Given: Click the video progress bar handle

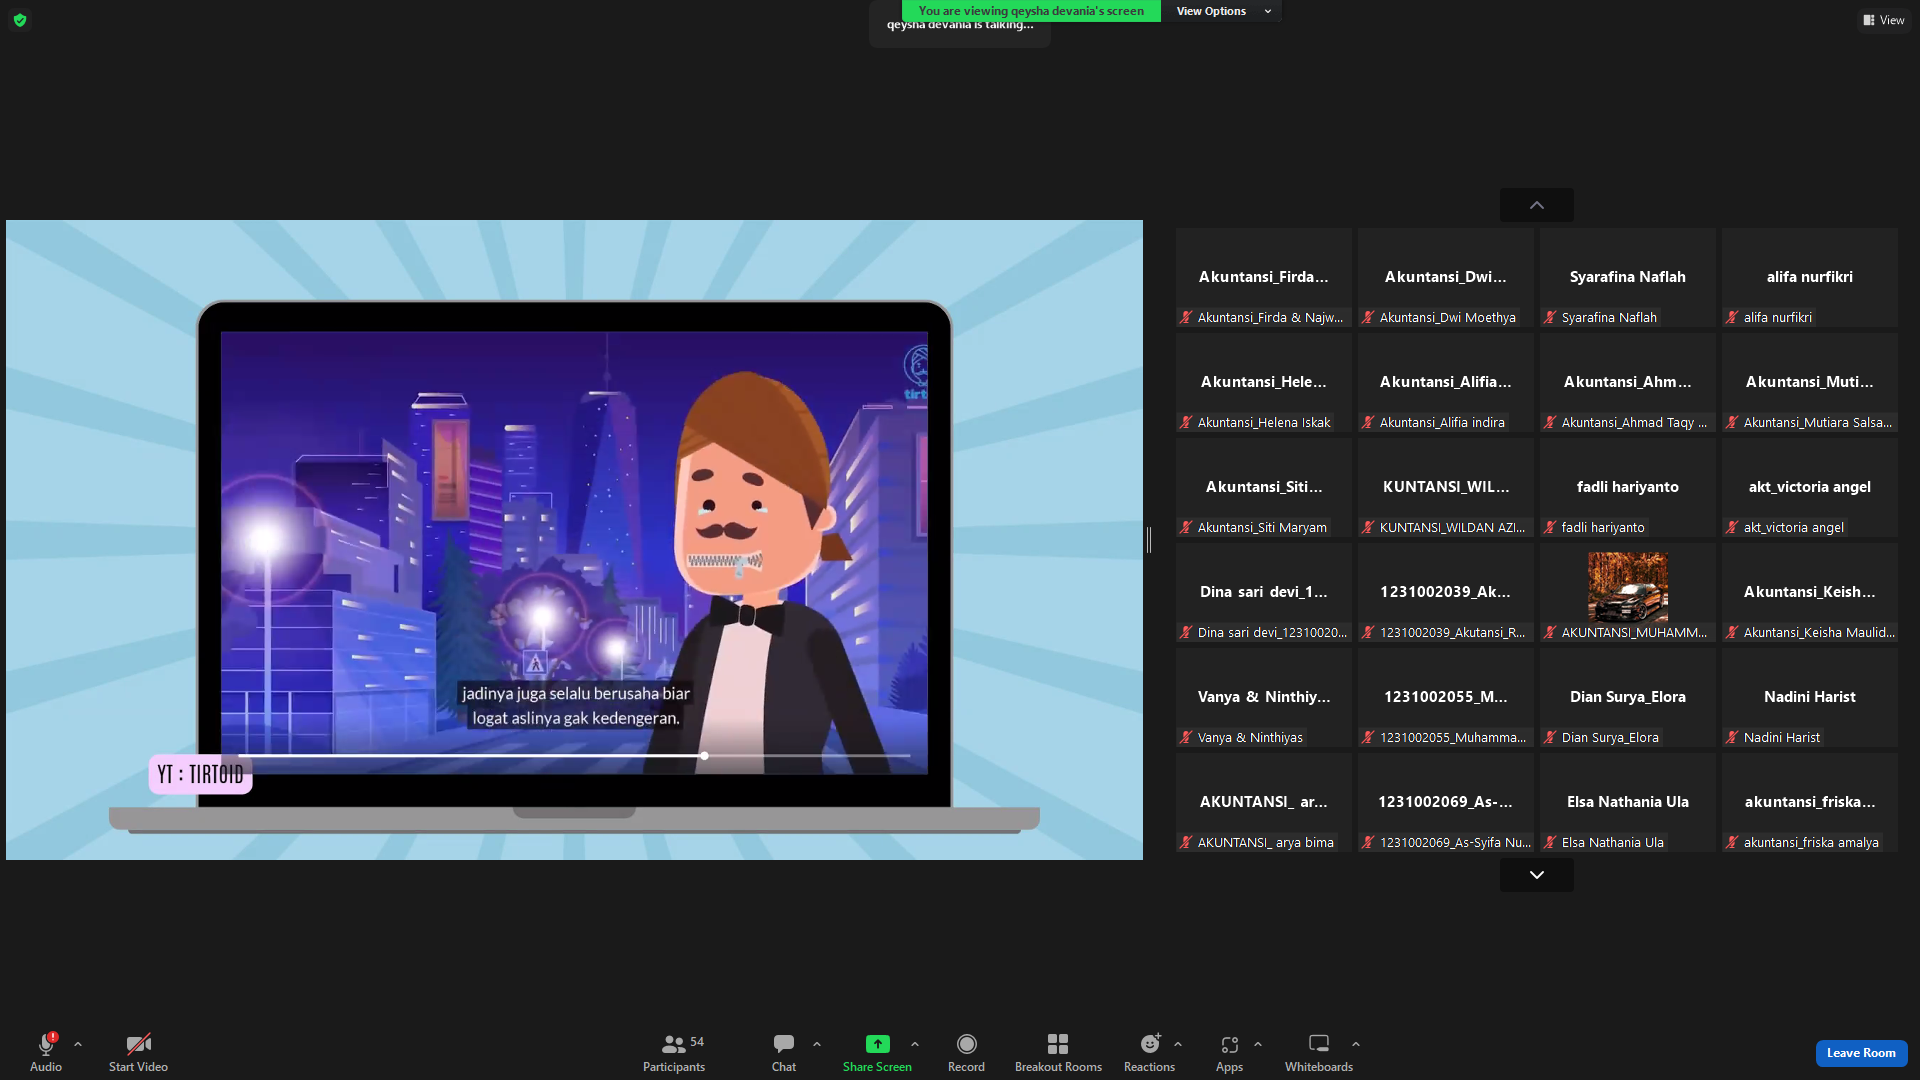Looking at the screenshot, I should (705, 756).
